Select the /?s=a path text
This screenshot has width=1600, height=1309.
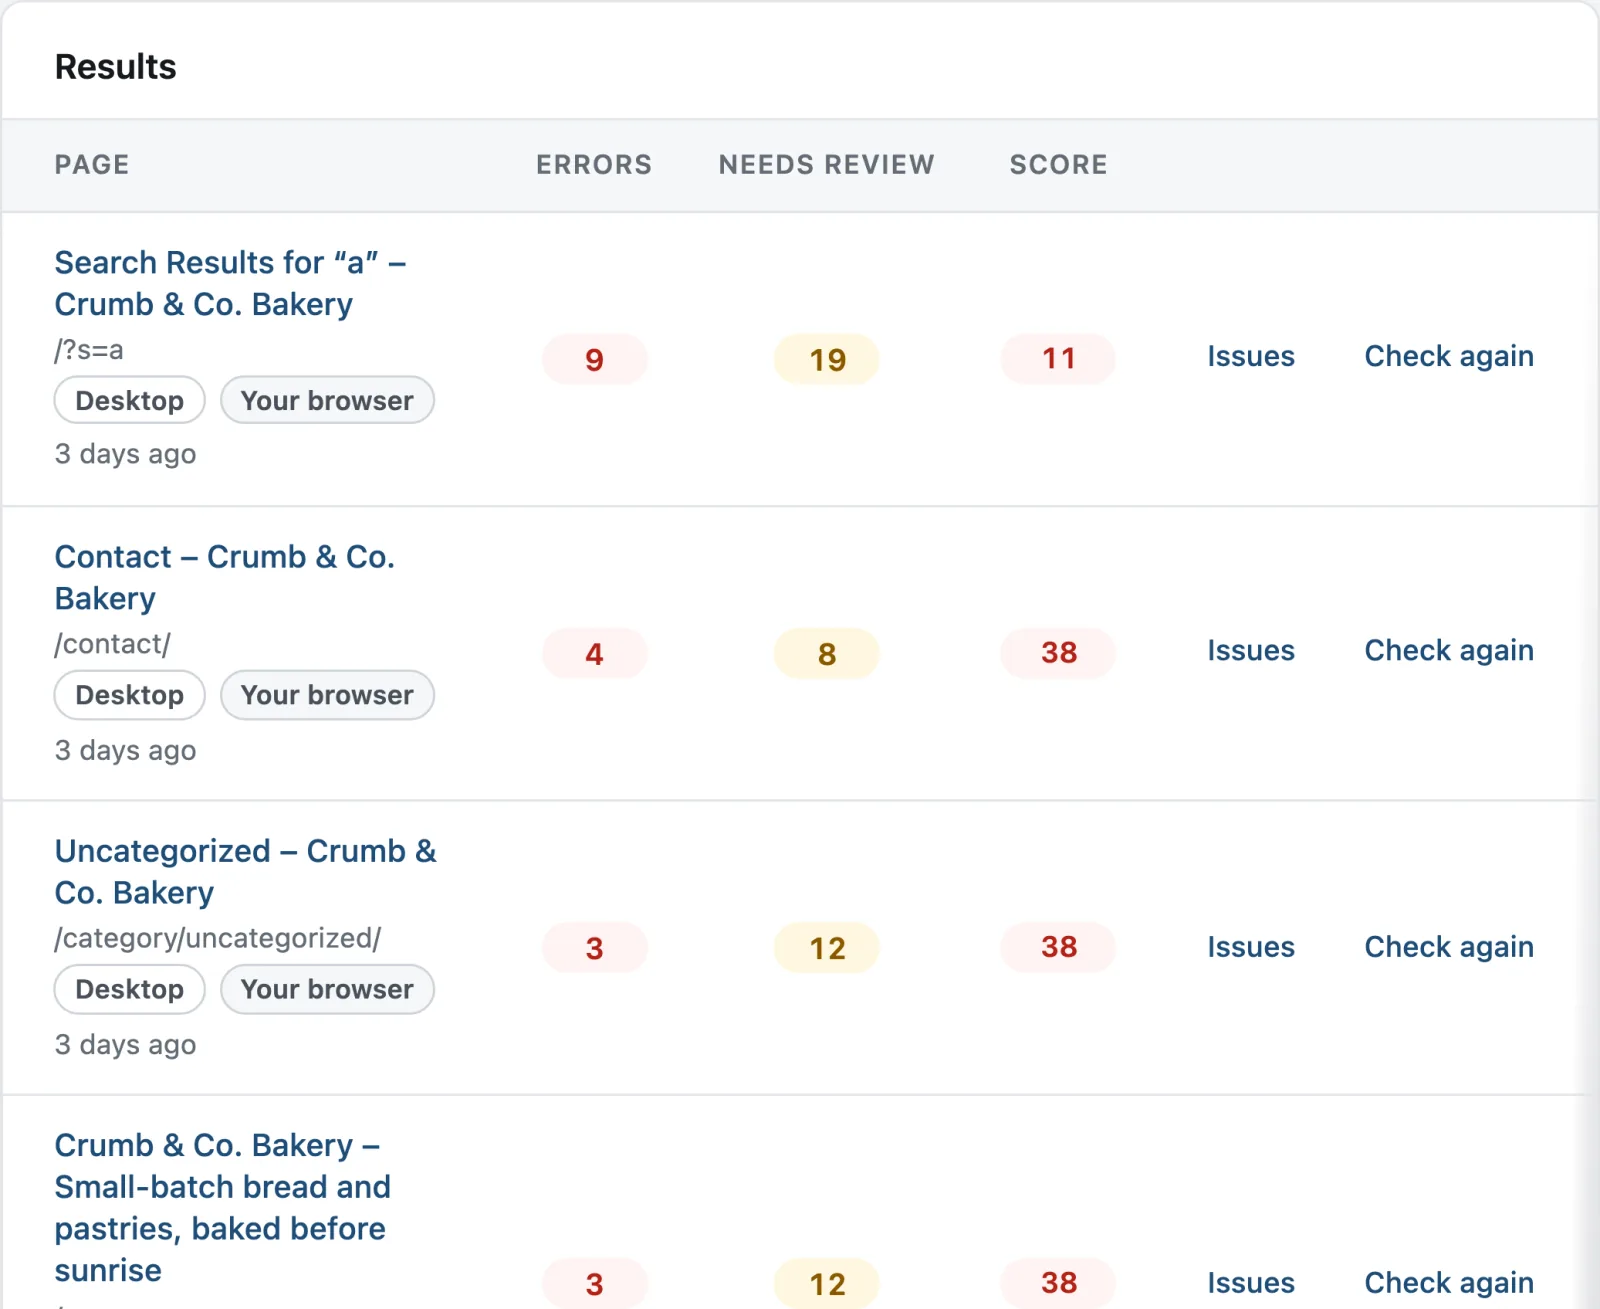[x=89, y=350]
